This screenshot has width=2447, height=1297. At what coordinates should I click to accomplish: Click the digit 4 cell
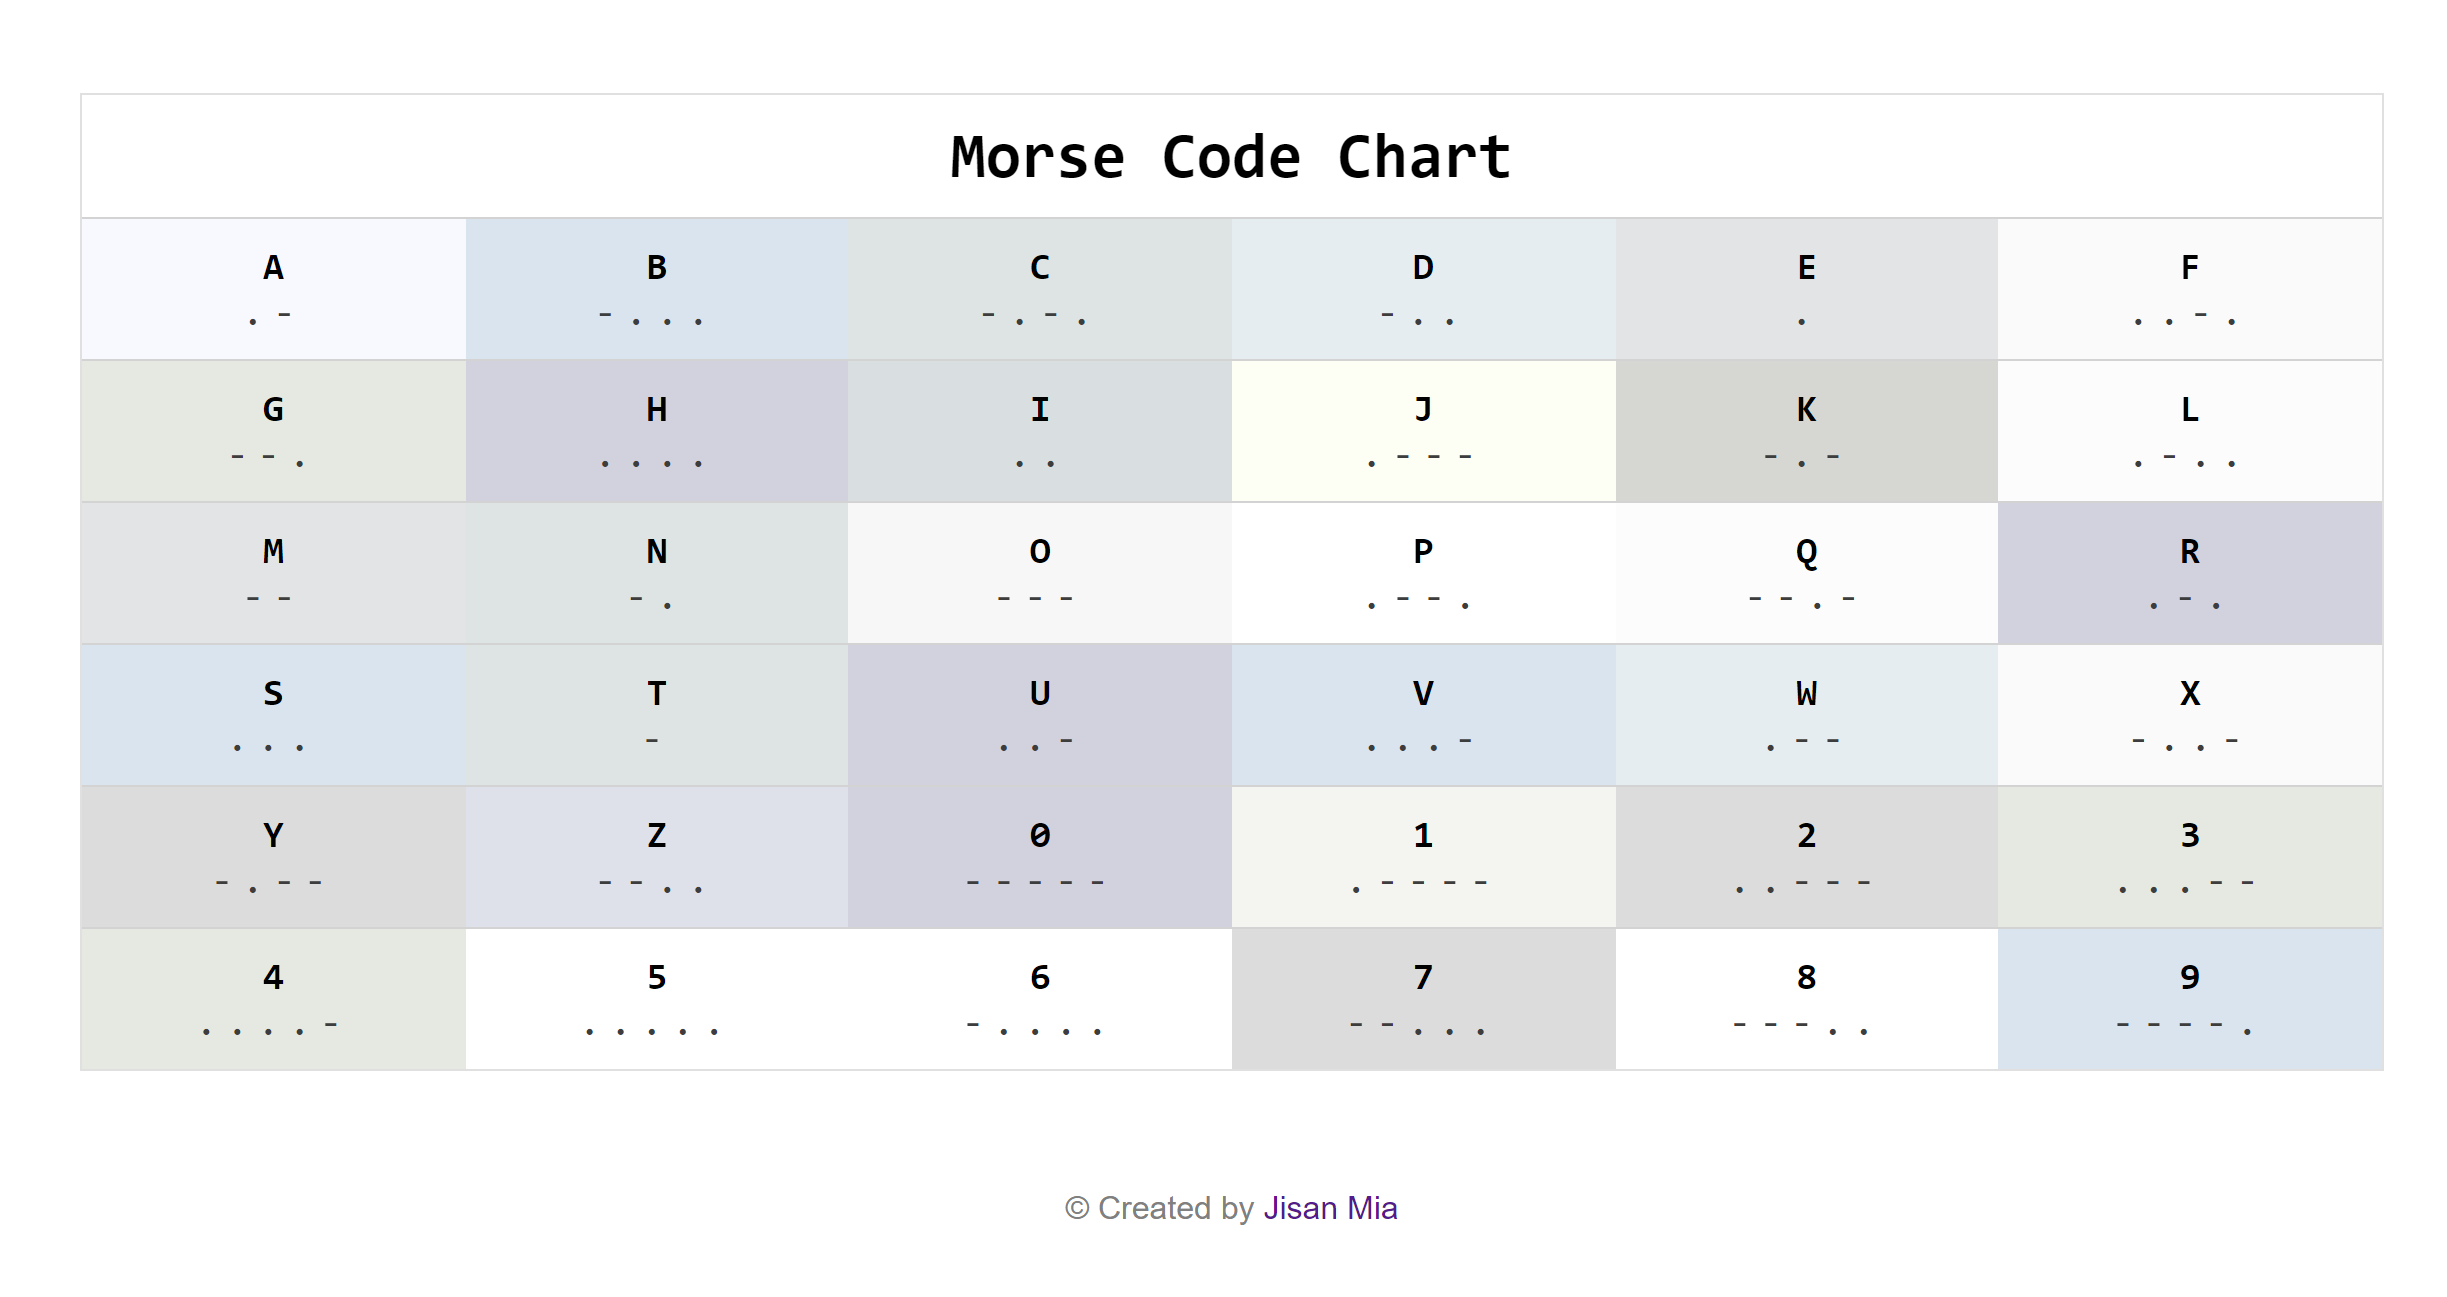272,998
